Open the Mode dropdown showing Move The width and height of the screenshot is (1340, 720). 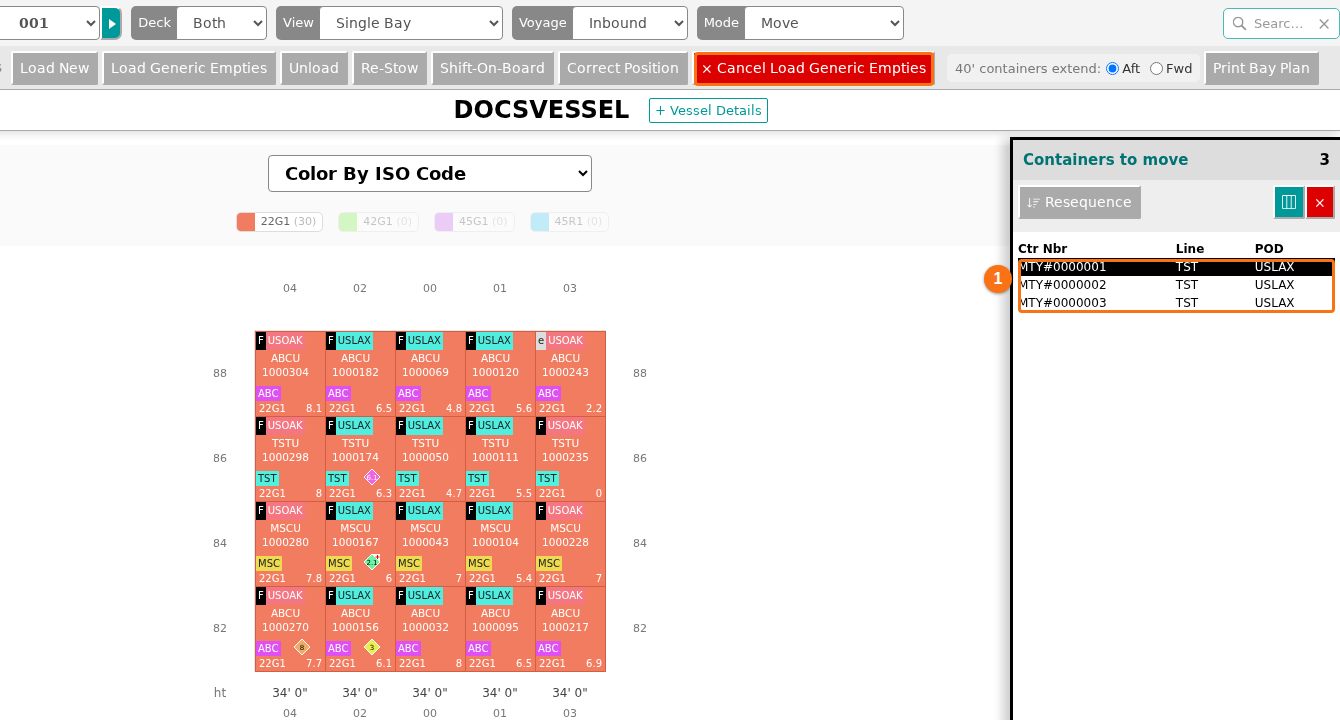(824, 23)
